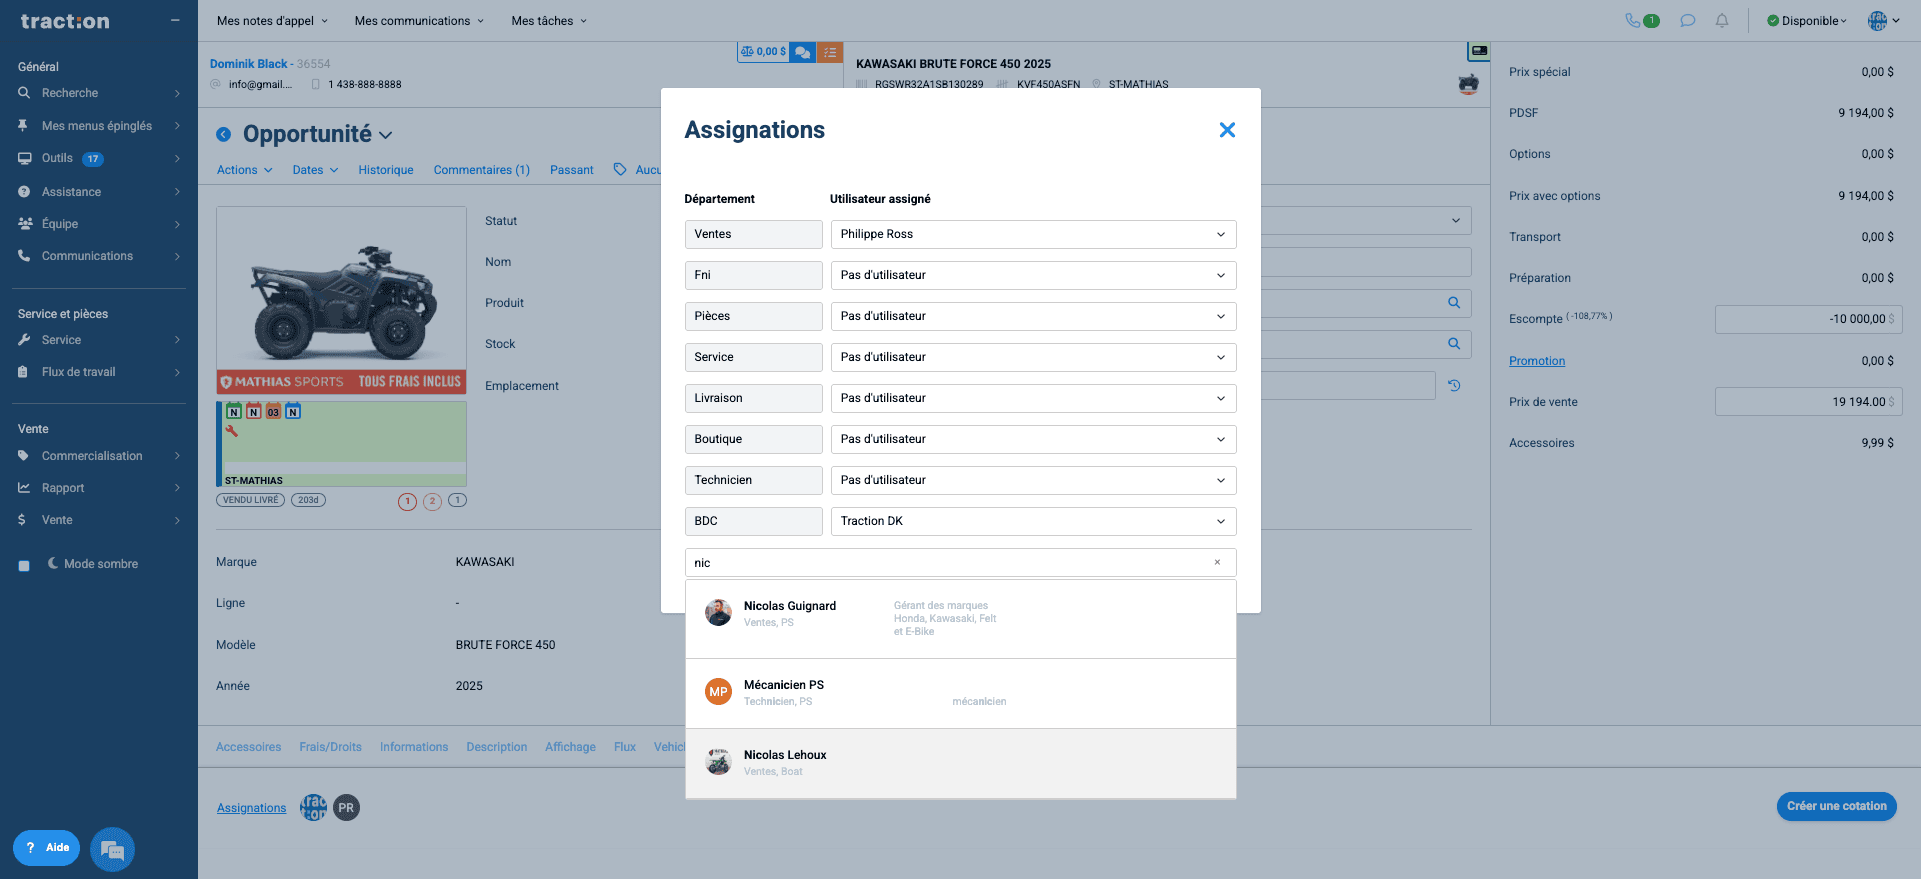Open the blue conversation icon button
Image resolution: width=1921 pixels, height=879 pixels.
pyautogui.click(x=803, y=52)
